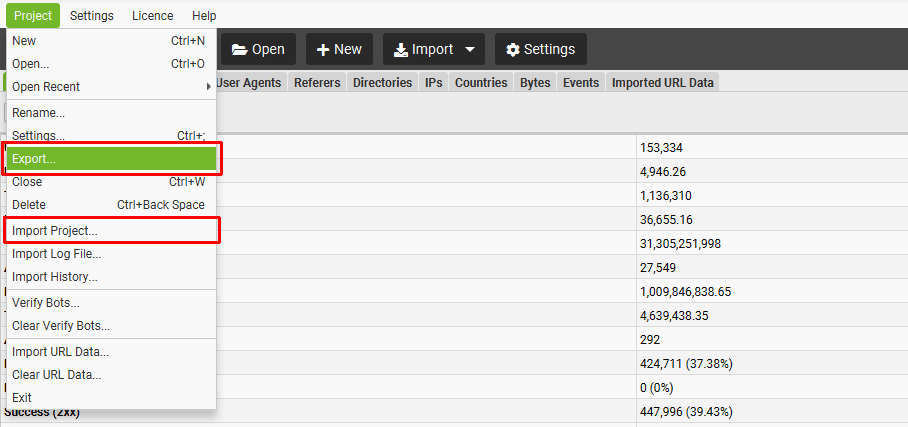
Task: Choose Import URL Data... entry
Action: [x=111, y=352]
